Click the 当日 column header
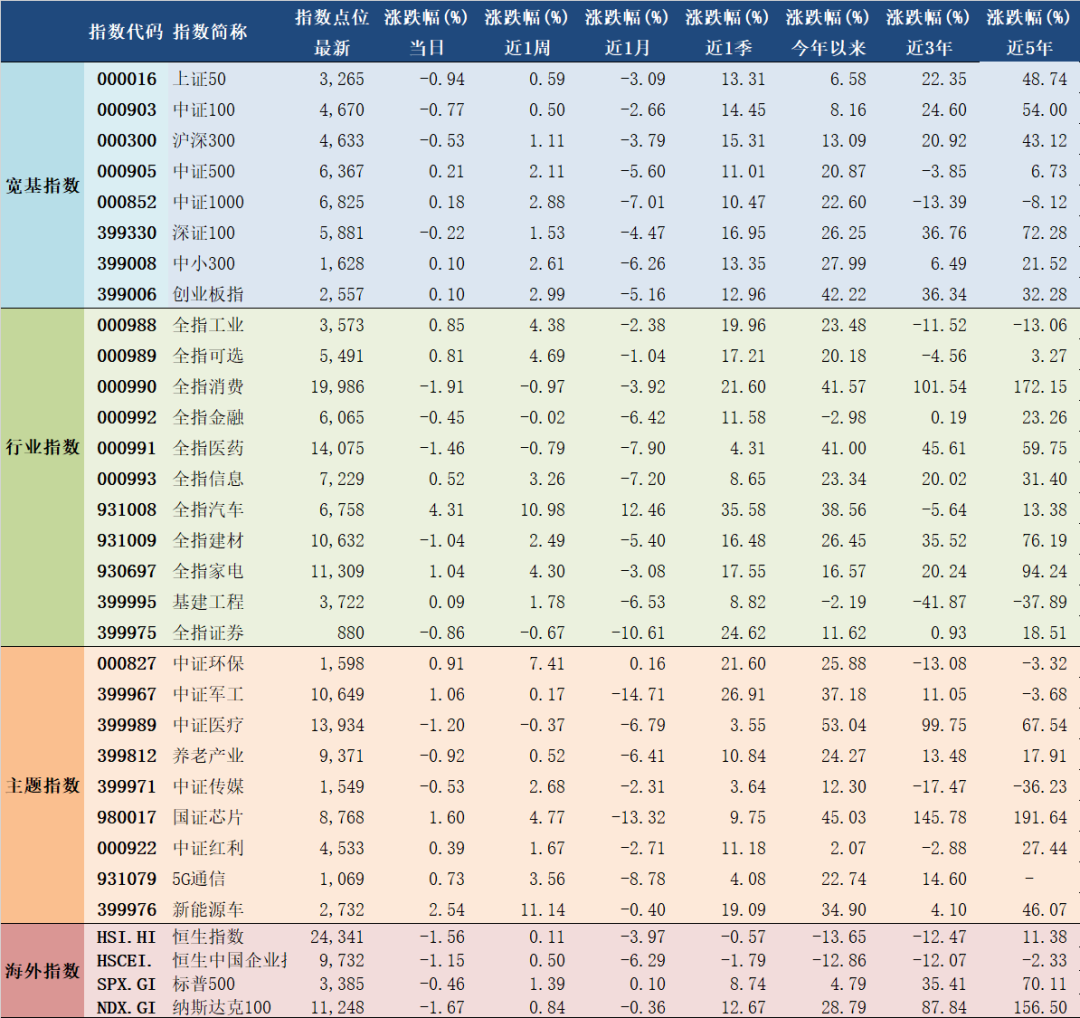This screenshot has width=1080, height=1018. coord(426,48)
